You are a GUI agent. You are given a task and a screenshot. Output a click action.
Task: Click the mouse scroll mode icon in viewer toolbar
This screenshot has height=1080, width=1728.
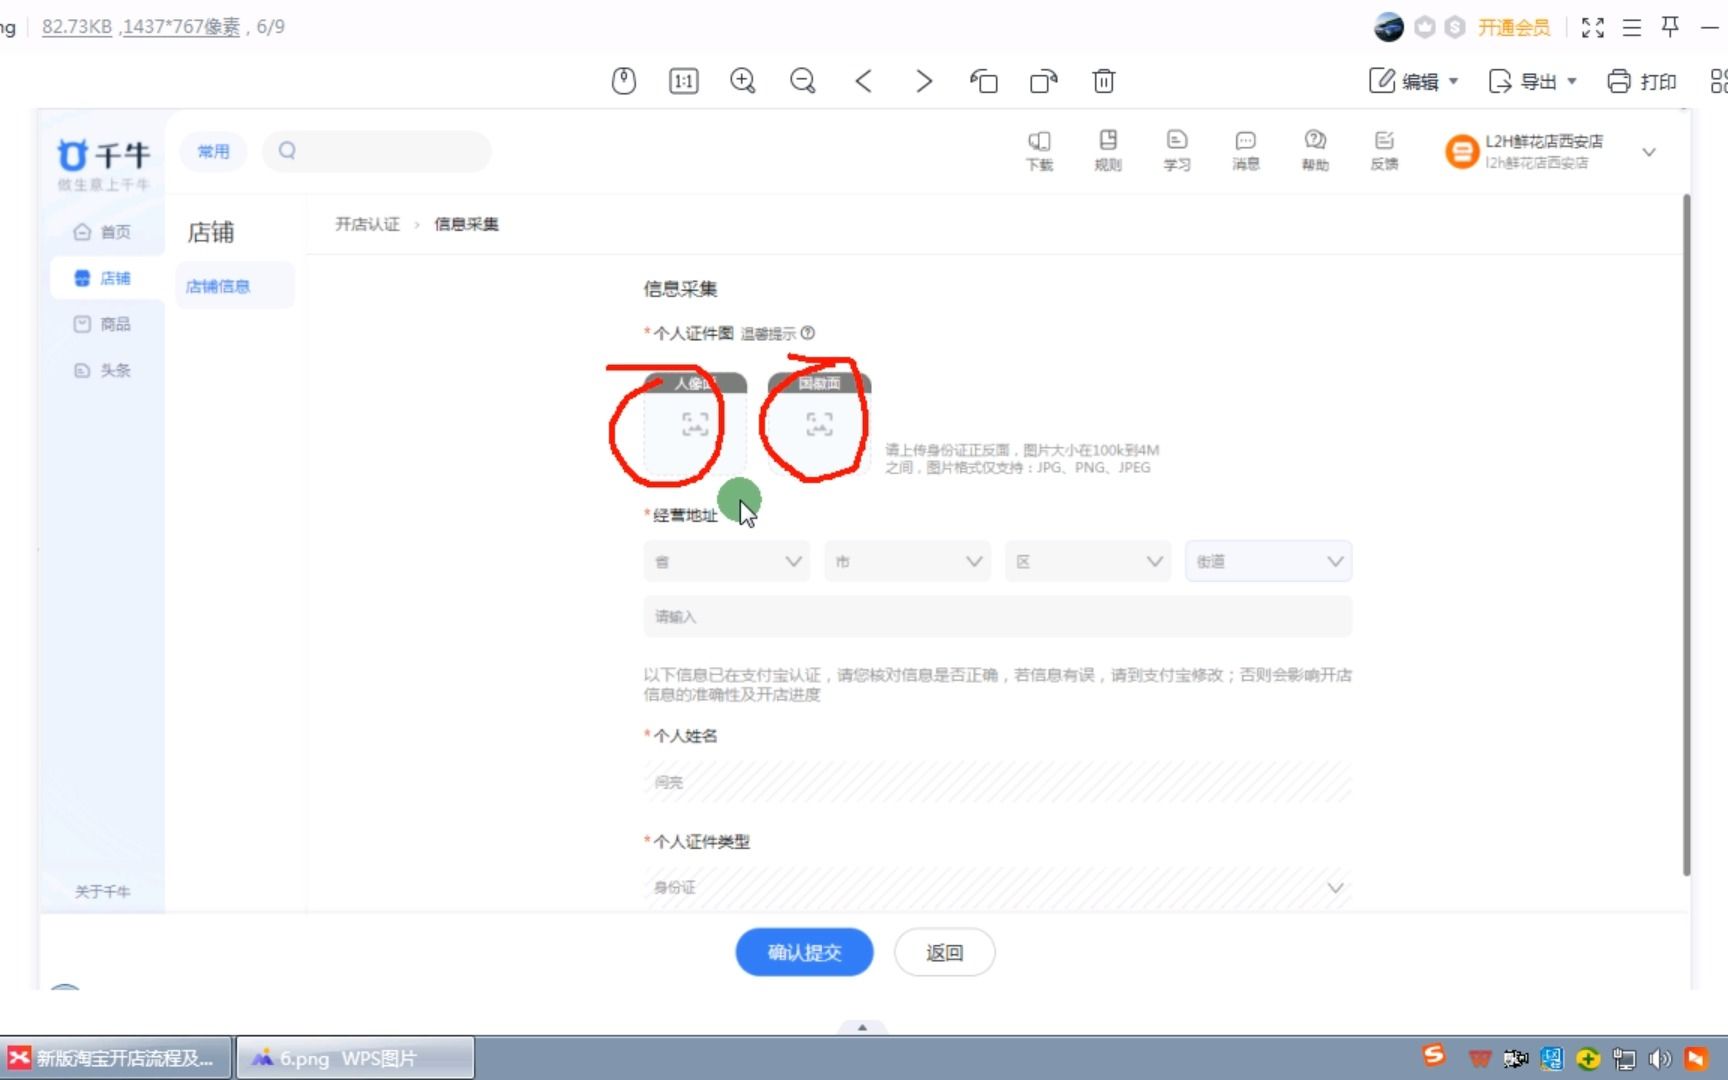pyautogui.click(x=624, y=81)
